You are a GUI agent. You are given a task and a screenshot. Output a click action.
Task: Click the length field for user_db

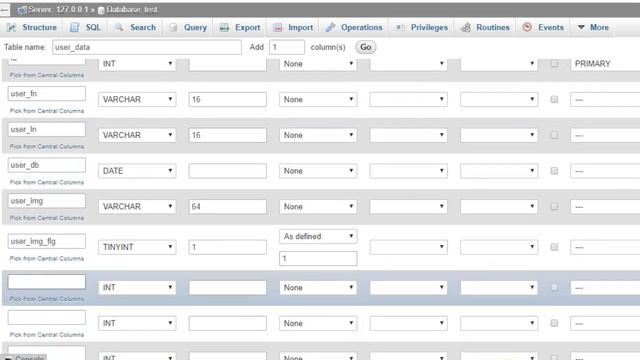click(228, 171)
